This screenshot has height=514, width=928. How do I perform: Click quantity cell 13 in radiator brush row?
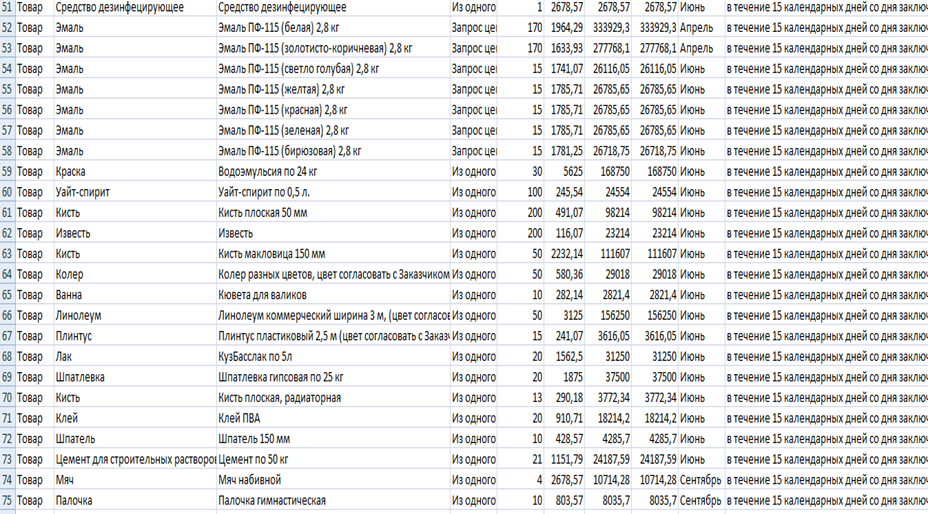521,398
